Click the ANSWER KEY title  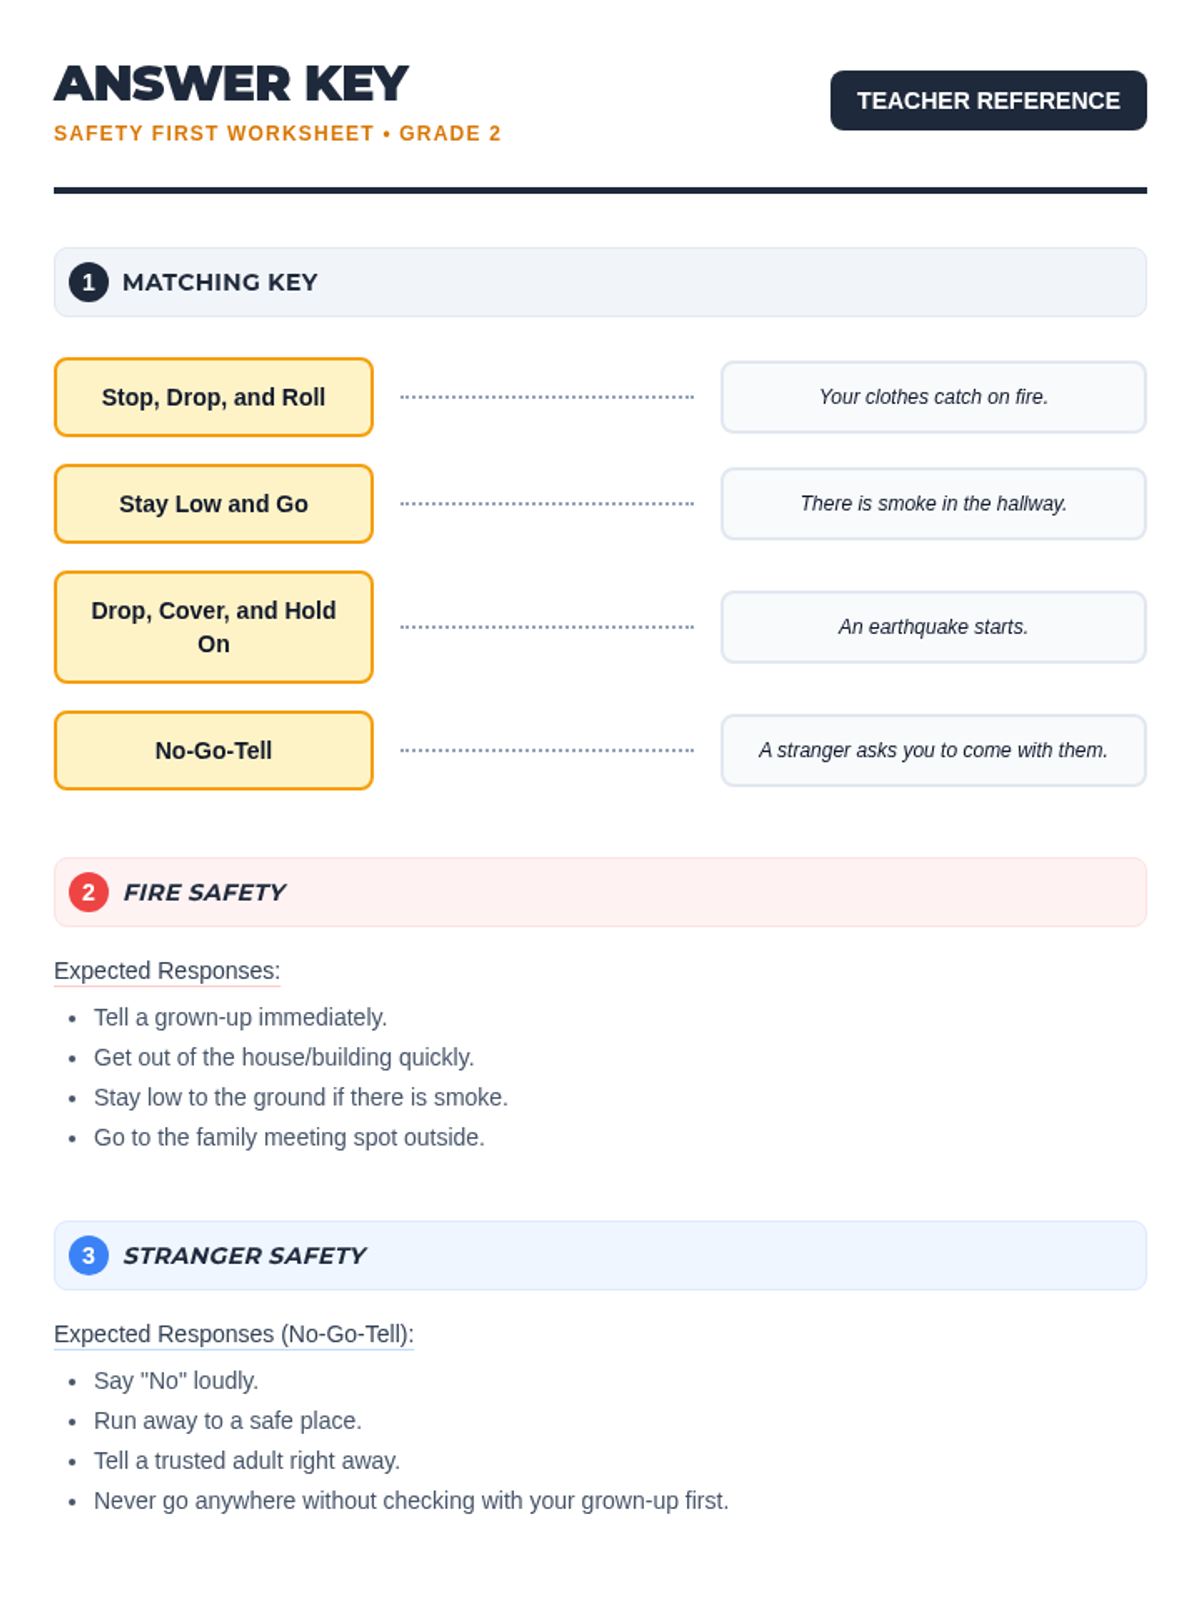click(x=231, y=83)
